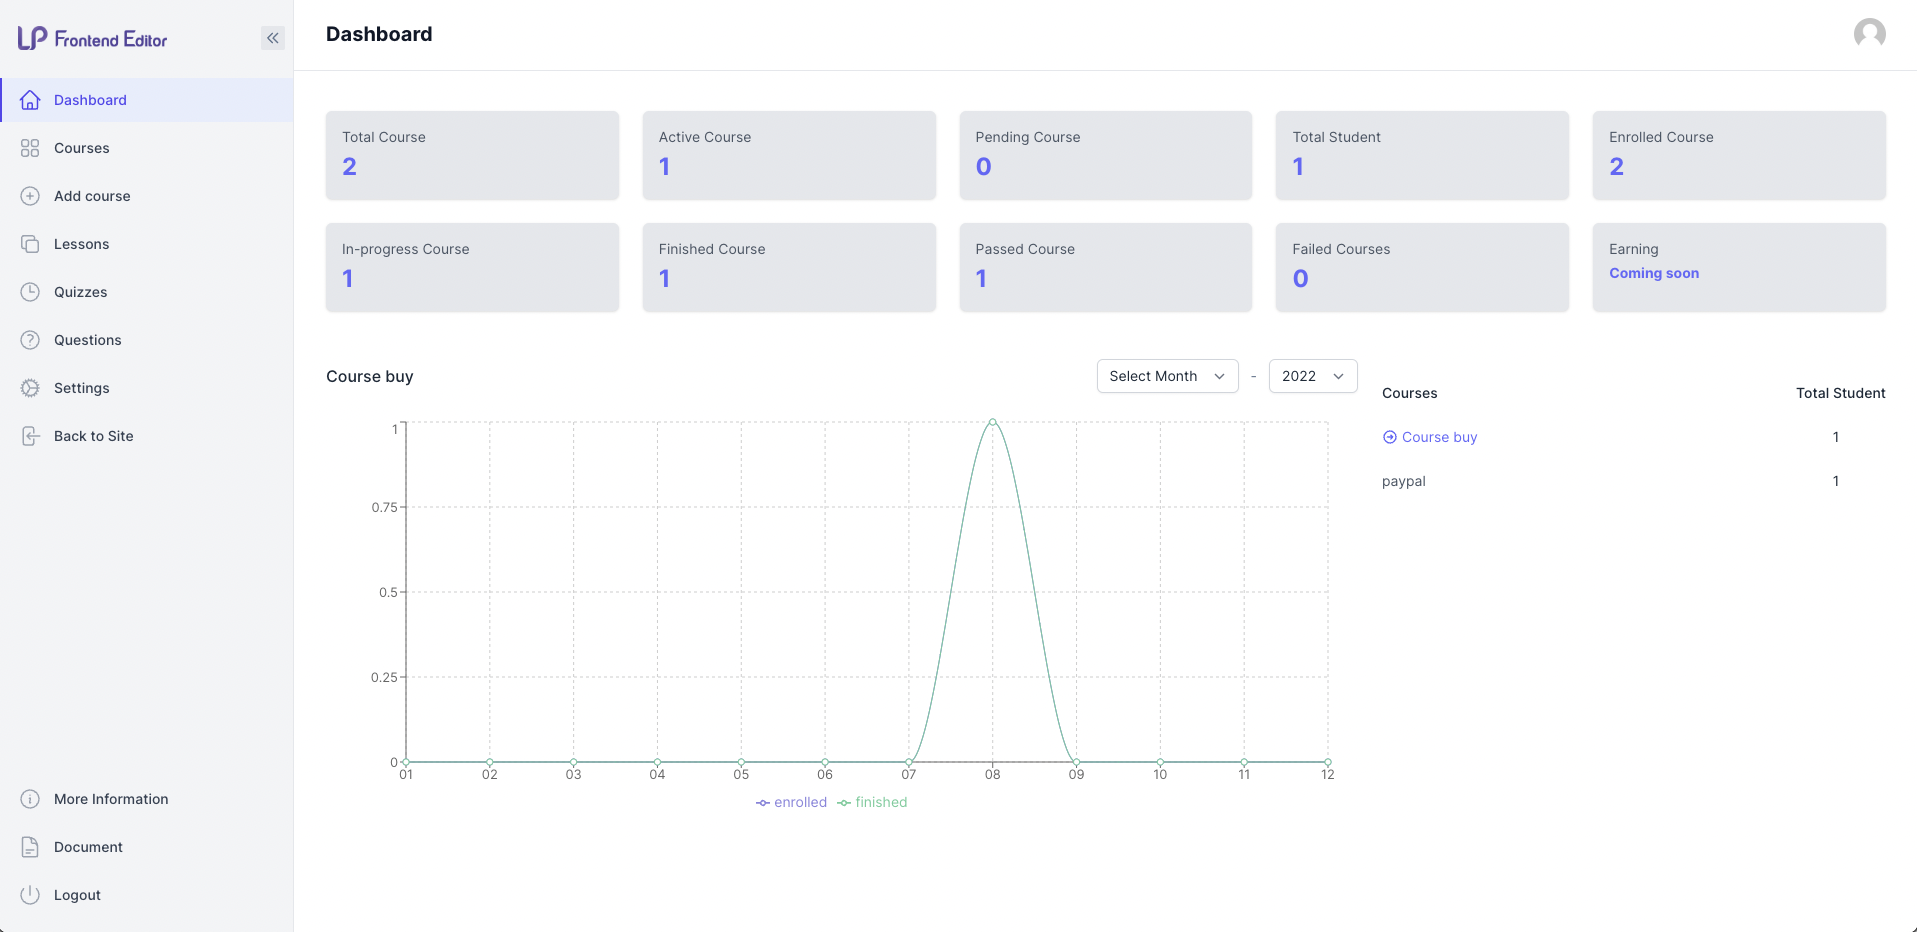The image size is (1917, 932).
Task: Click the Courses grid icon
Action: point(30,148)
